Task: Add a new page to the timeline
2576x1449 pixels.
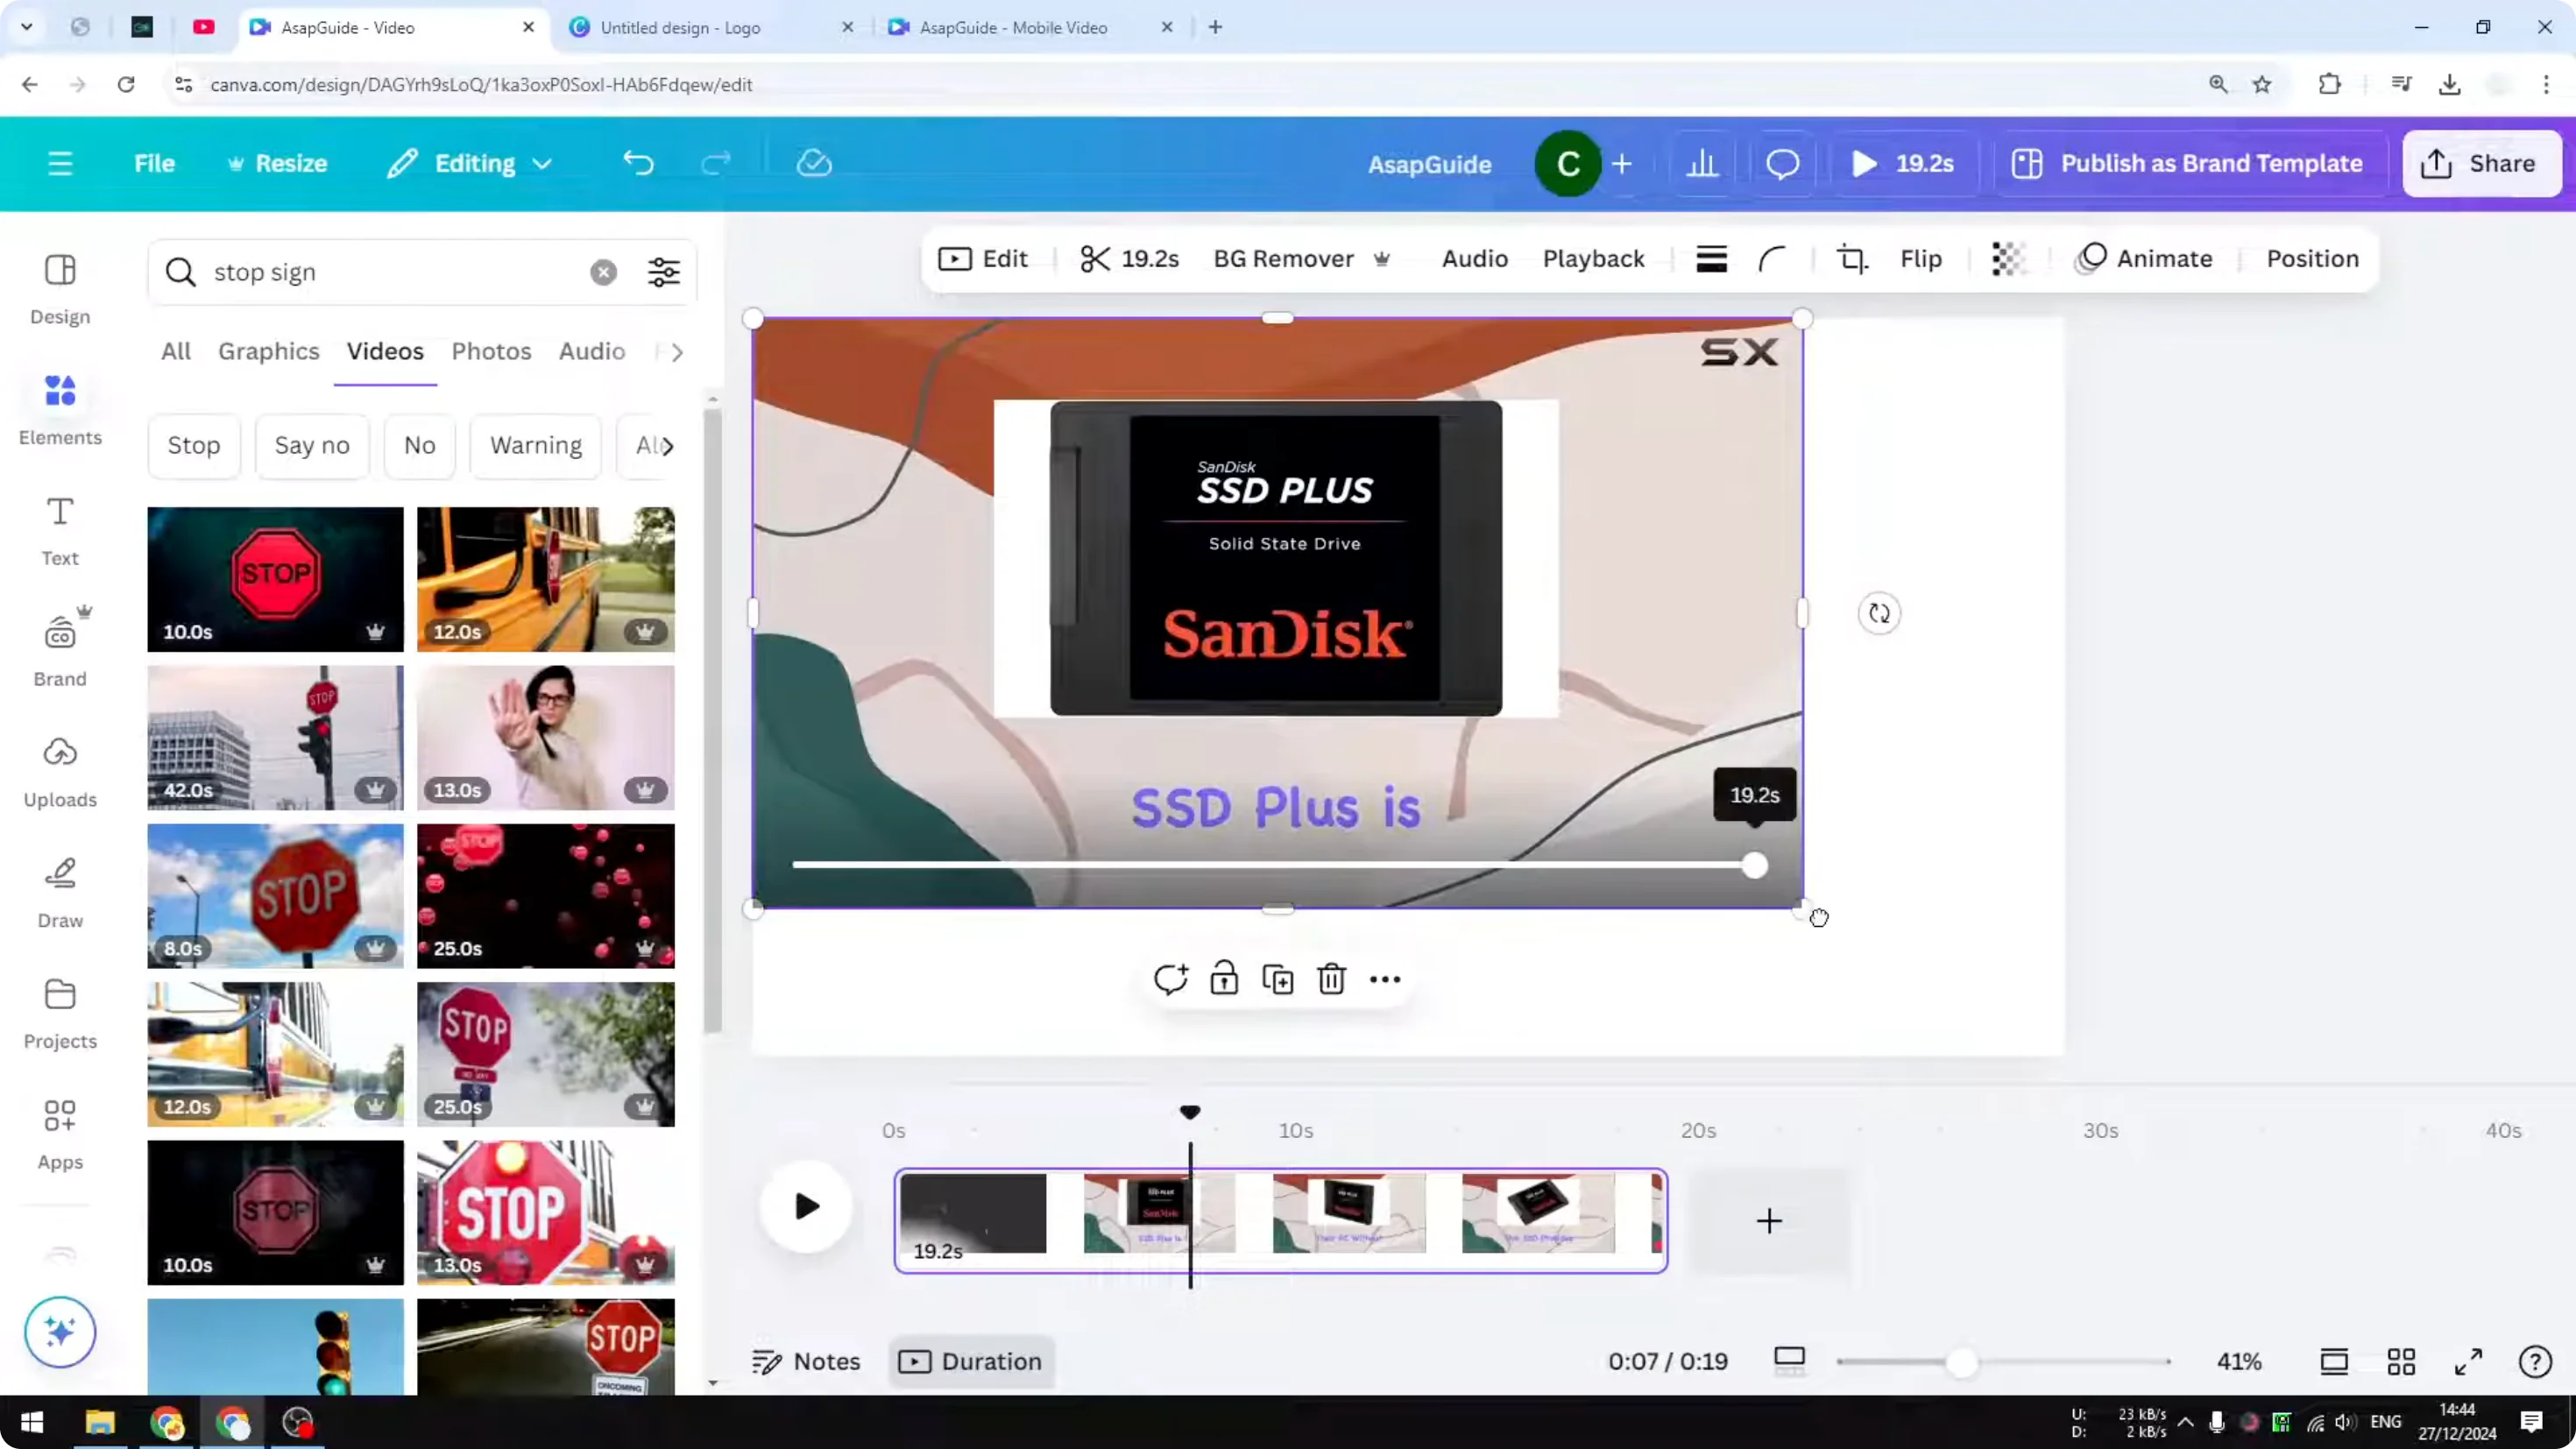Action: [x=1768, y=1221]
